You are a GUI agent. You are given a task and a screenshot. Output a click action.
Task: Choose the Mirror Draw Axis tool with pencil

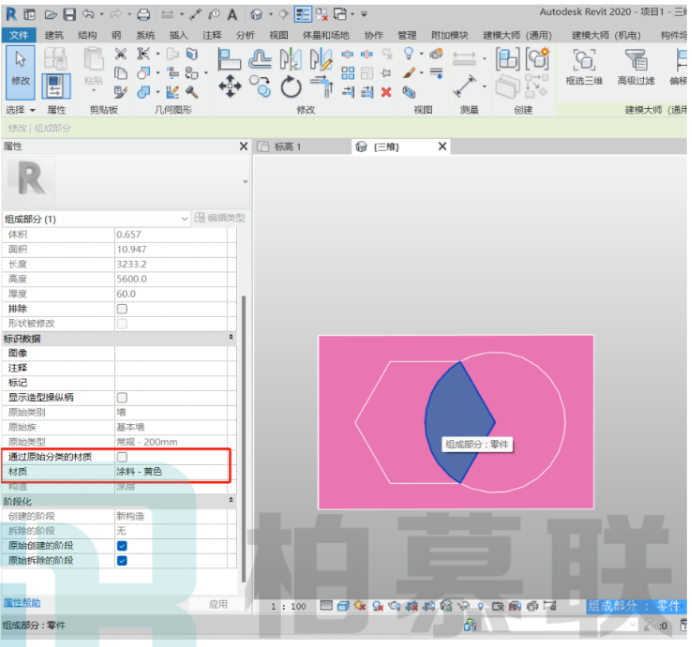(321, 60)
